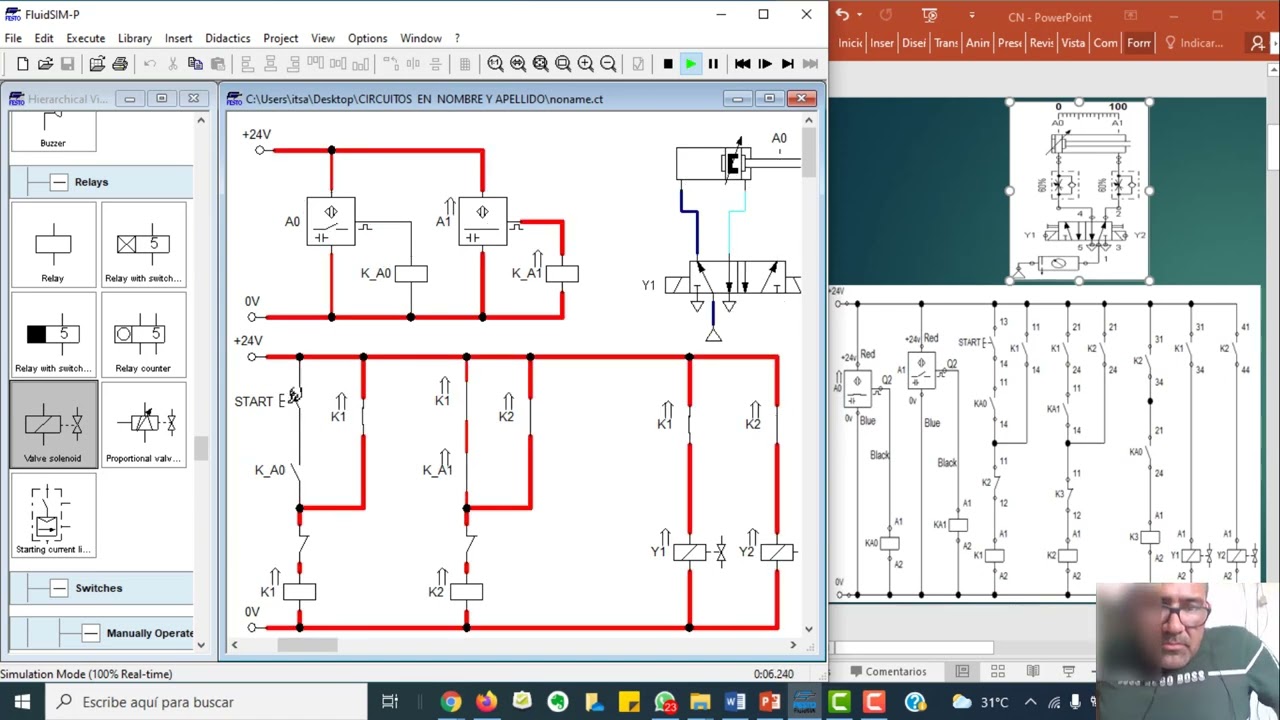Open Word from the taskbar

tap(735, 702)
